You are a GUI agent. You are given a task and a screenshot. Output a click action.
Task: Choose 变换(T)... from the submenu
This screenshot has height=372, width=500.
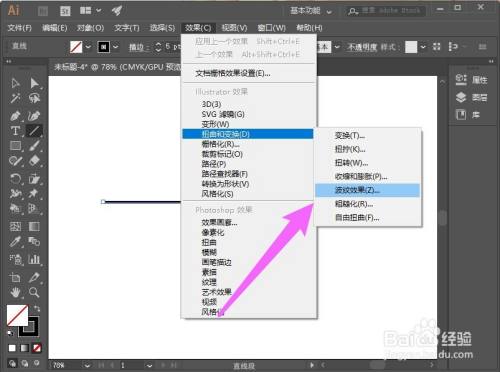pyautogui.click(x=367, y=136)
